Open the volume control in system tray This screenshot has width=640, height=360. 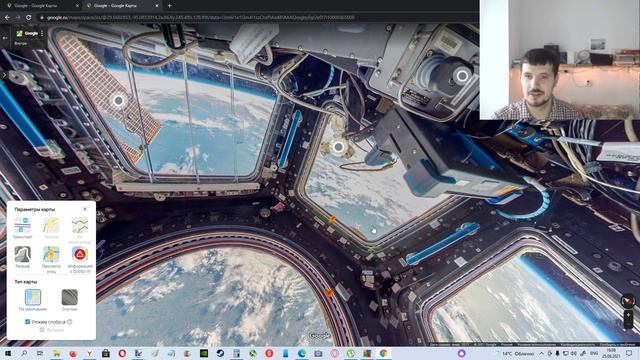click(573, 353)
